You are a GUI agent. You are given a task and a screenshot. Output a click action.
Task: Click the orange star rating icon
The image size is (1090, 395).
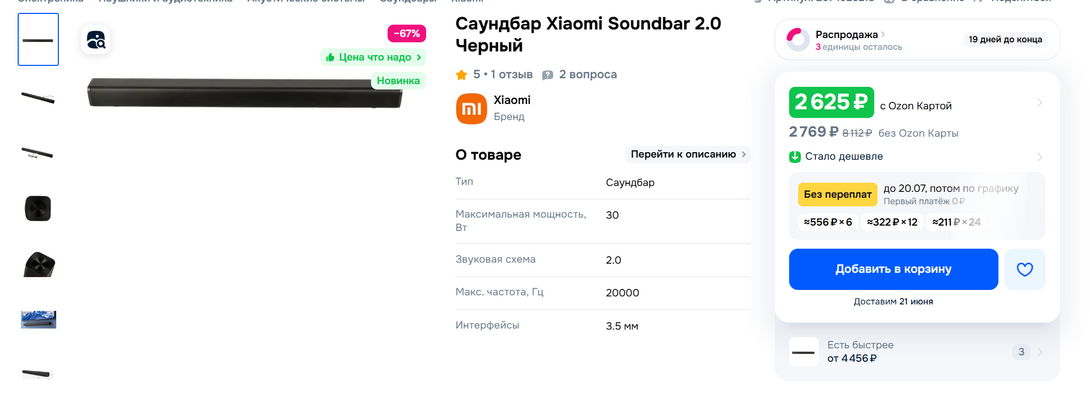point(461,74)
